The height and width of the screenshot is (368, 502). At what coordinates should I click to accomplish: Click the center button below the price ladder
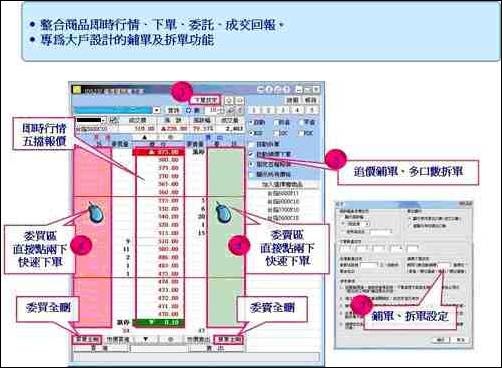(171, 340)
